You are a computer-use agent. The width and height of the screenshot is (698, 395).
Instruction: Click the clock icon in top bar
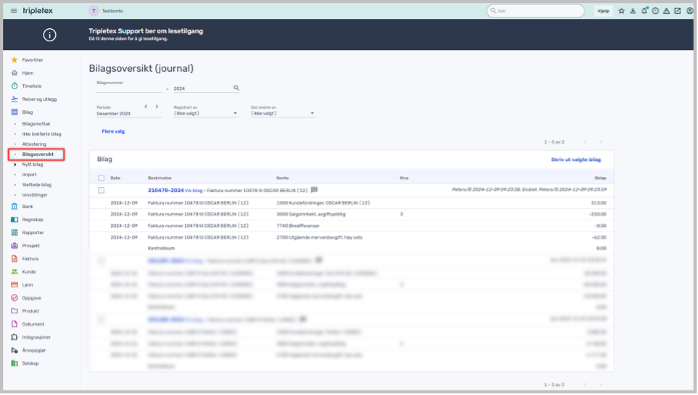pyautogui.click(x=655, y=11)
